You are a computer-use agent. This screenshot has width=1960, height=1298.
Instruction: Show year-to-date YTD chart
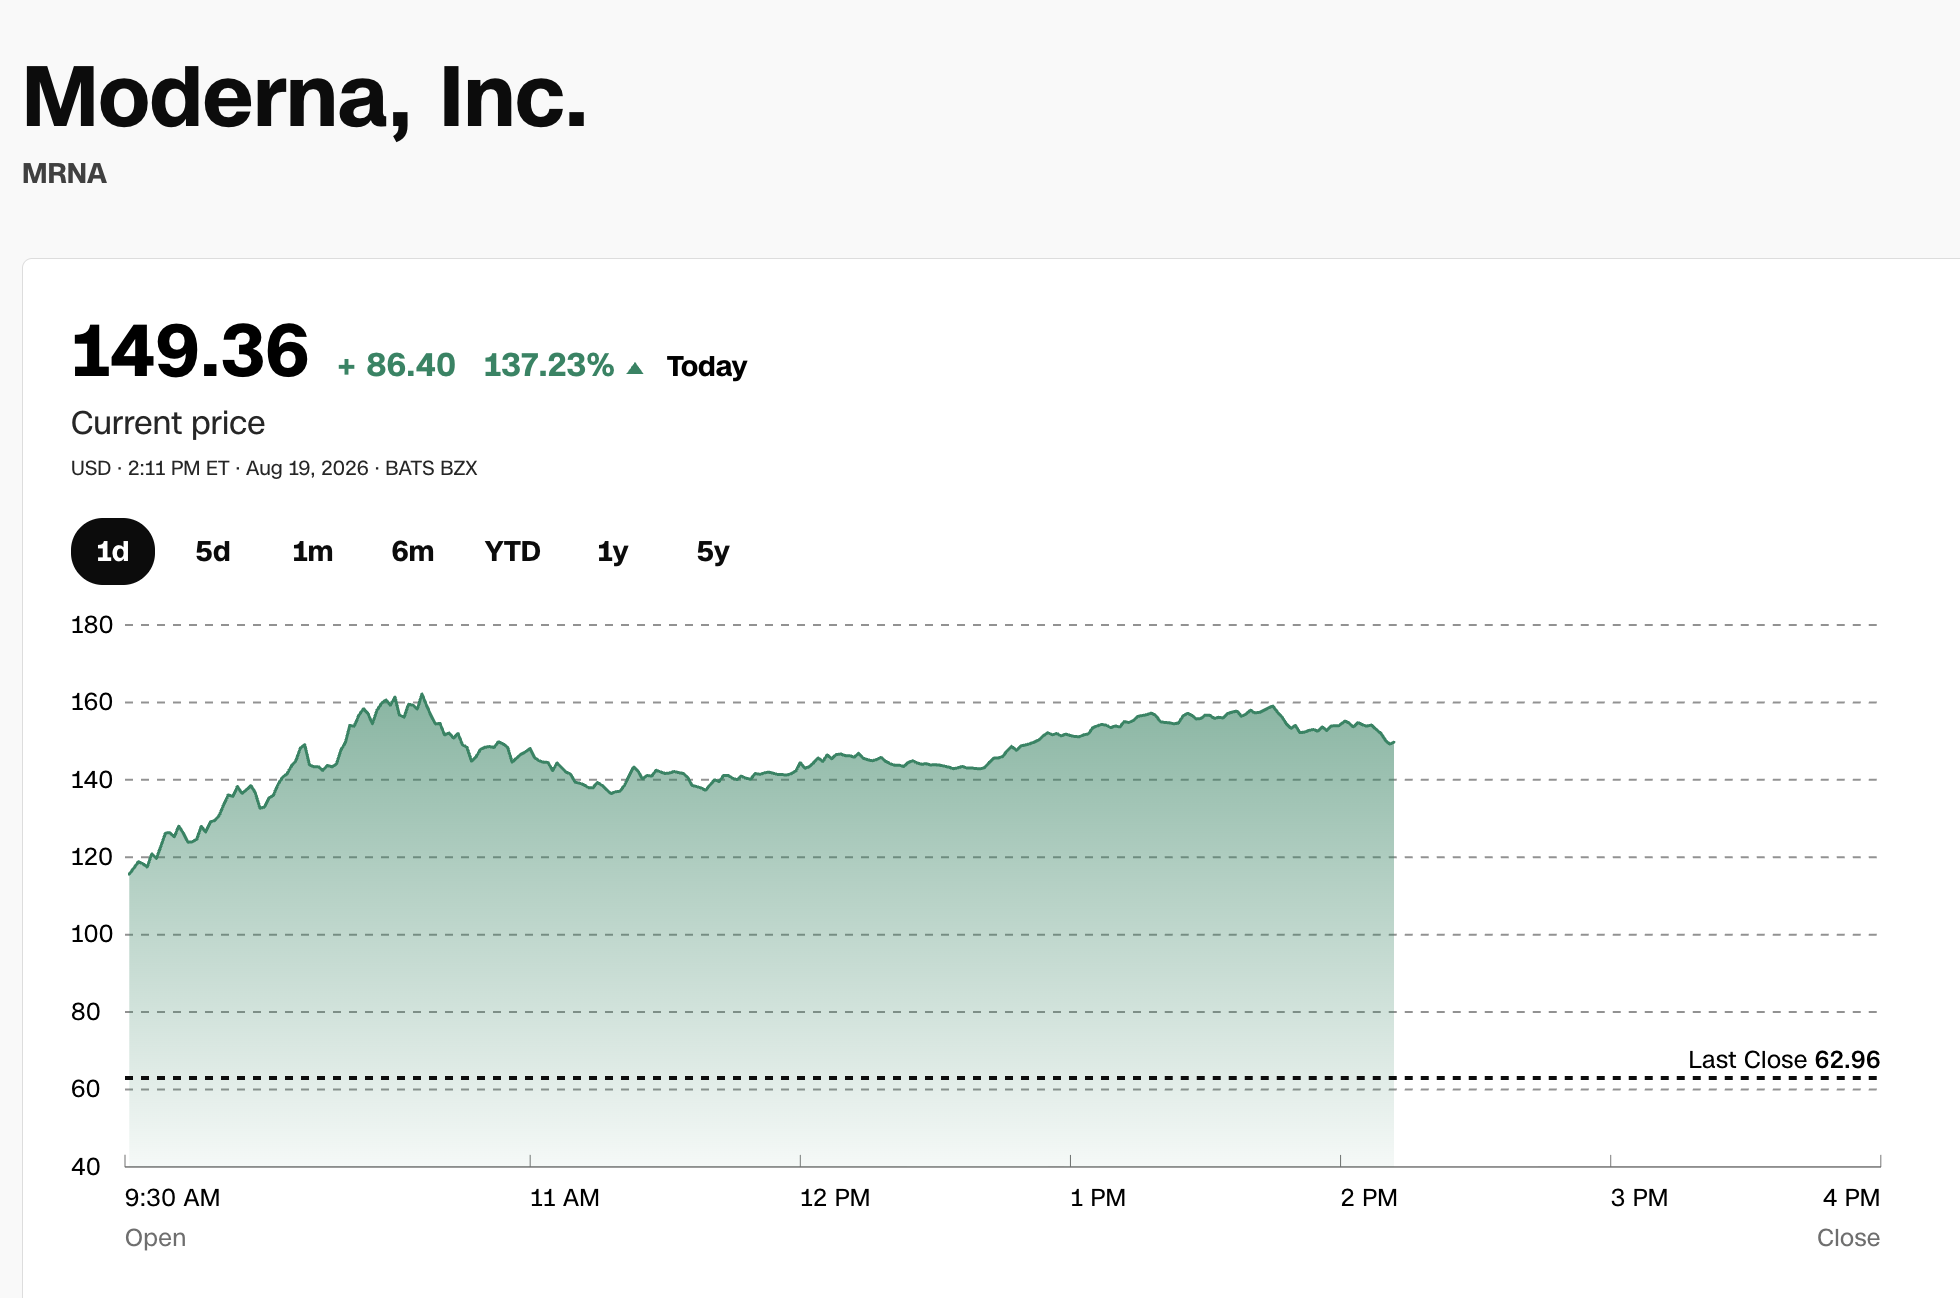(513, 551)
